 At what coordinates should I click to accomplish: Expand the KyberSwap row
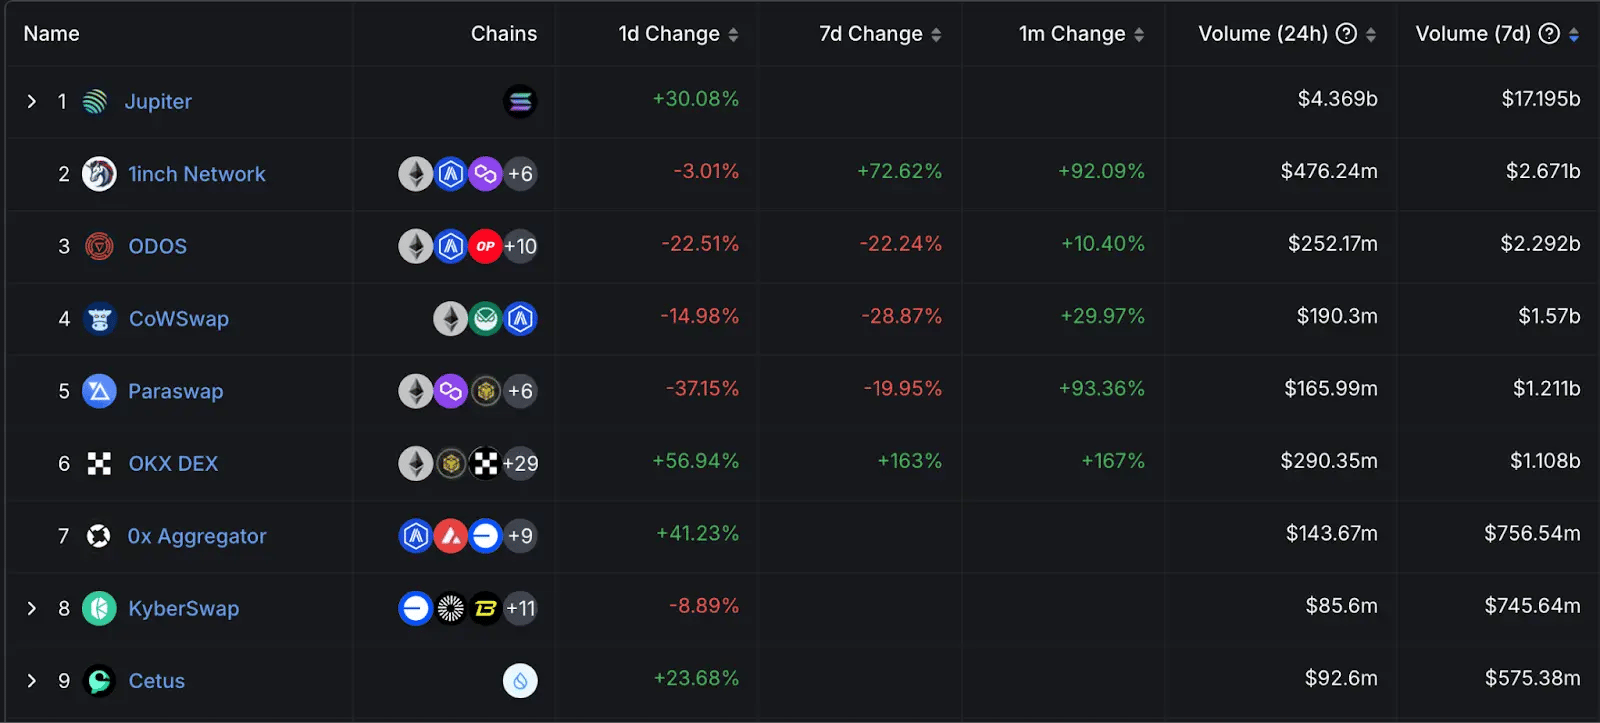pyautogui.click(x=31, y=608)
